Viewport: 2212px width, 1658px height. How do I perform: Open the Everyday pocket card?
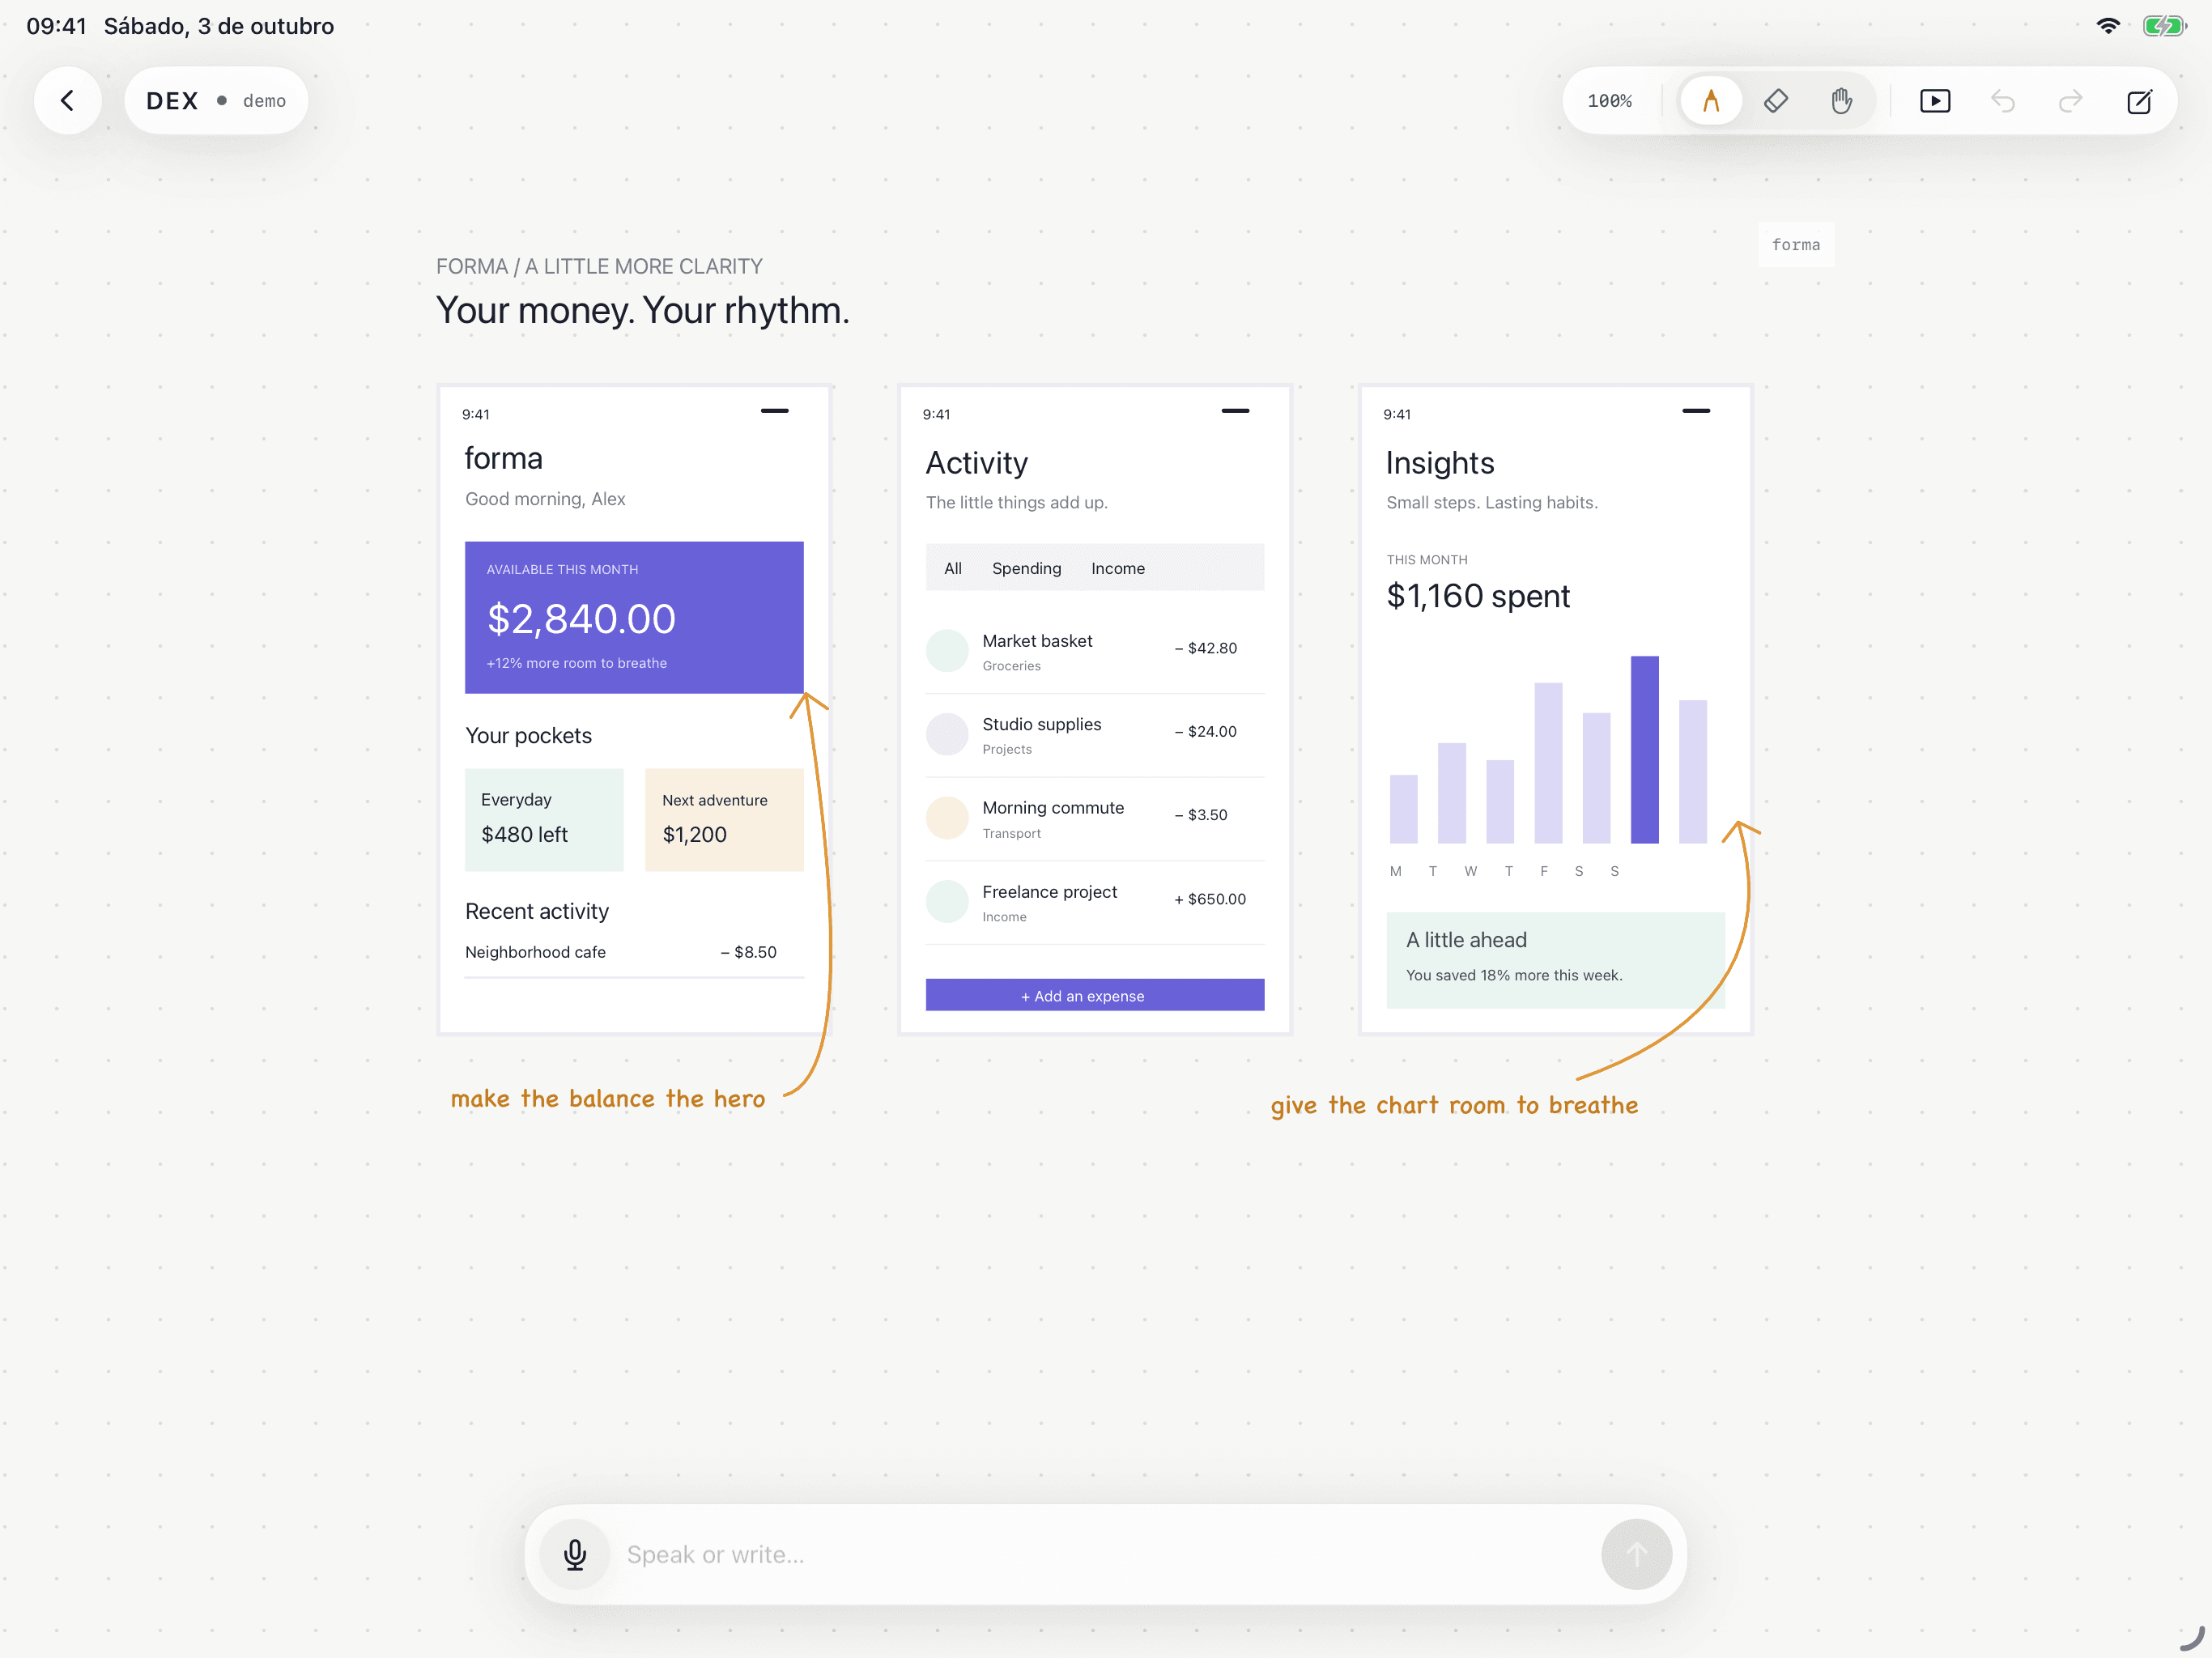click(x=544, y=819)
